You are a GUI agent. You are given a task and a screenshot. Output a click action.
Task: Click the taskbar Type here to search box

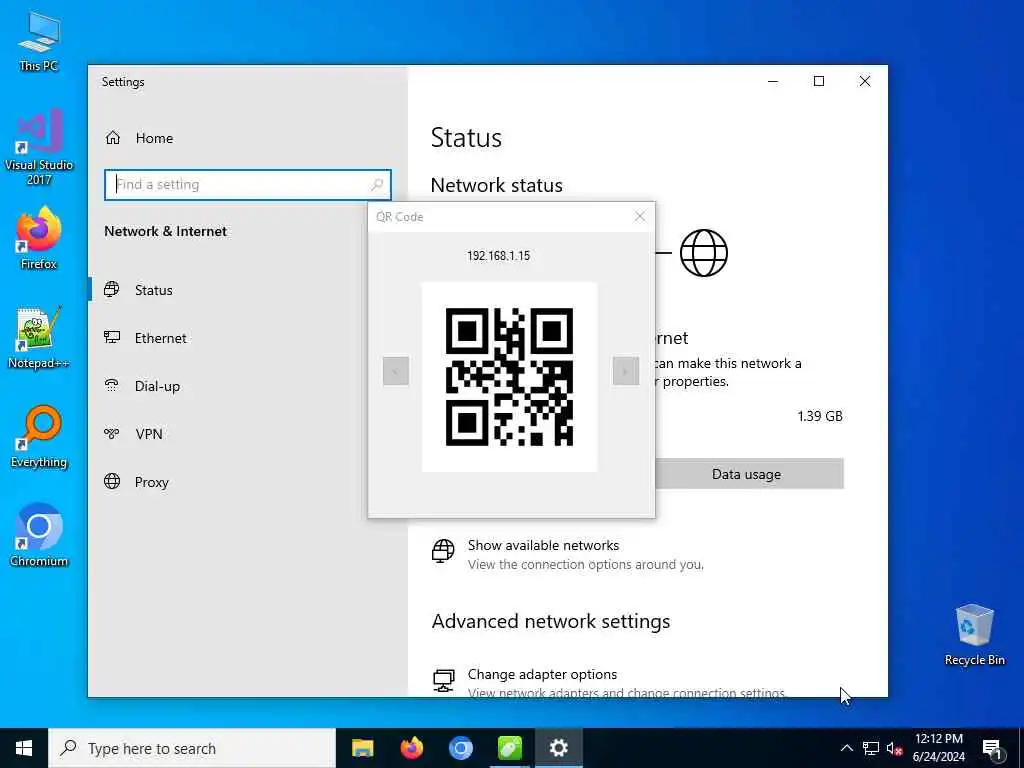point(192,748)
